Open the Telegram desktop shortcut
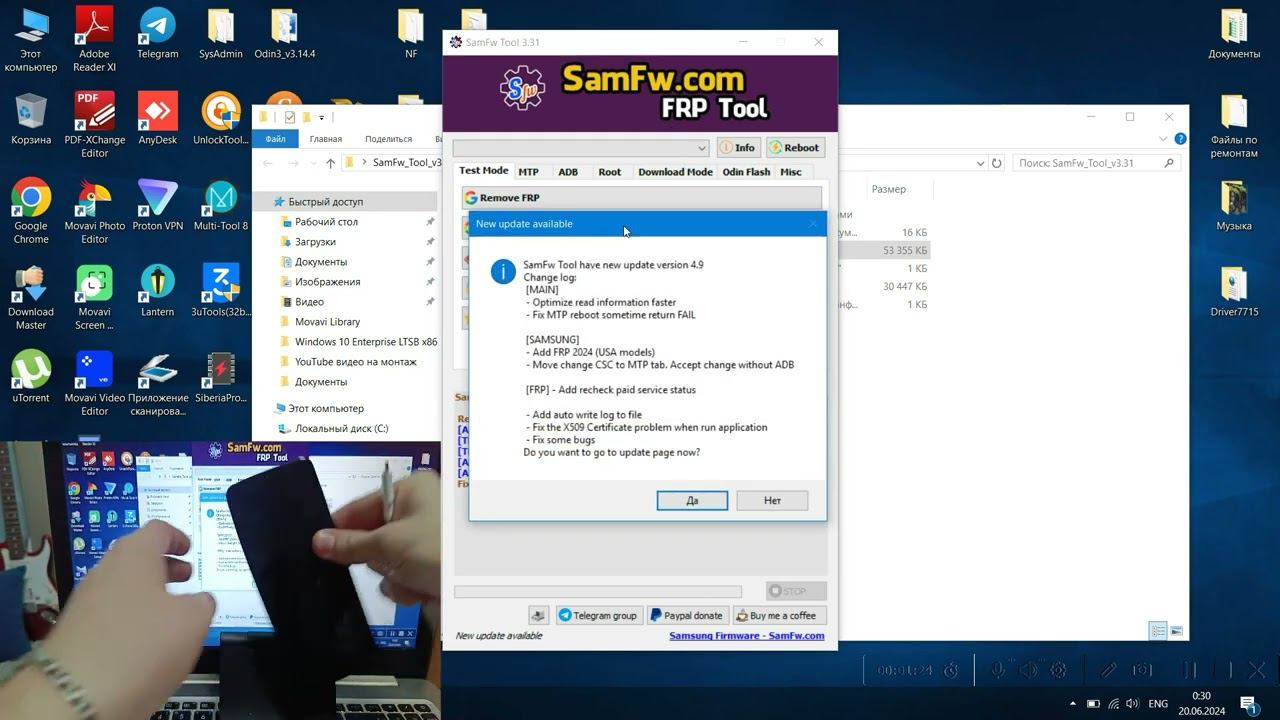 pos(157,34)
